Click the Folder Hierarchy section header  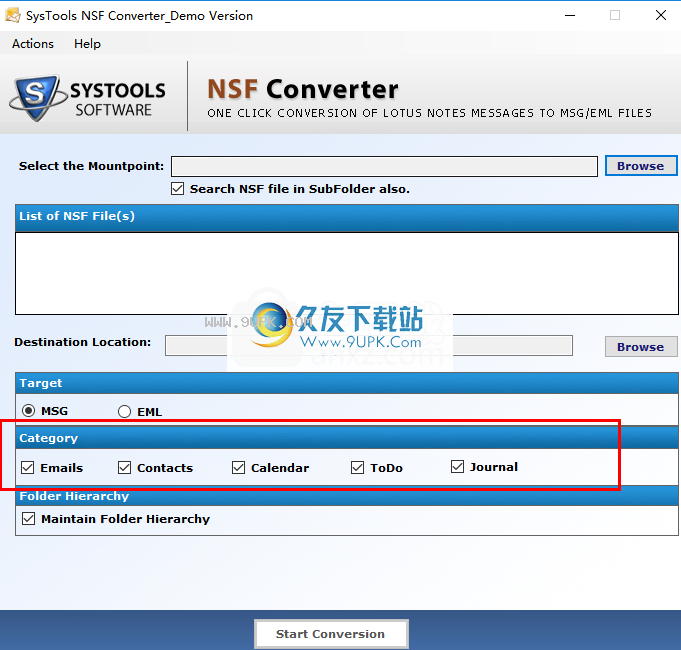tap(347, 496)
